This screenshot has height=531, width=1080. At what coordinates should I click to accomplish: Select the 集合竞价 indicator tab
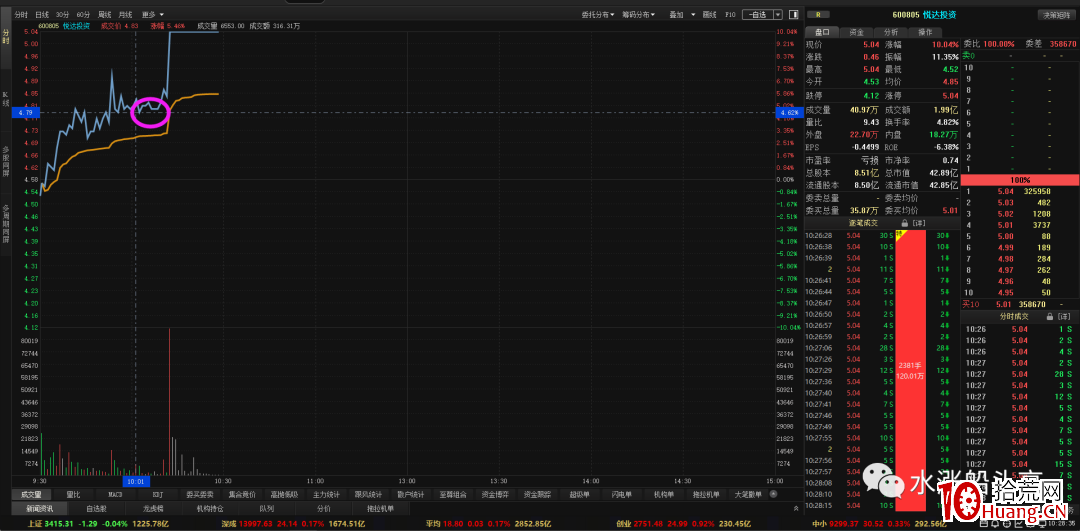tap(242, 494)
